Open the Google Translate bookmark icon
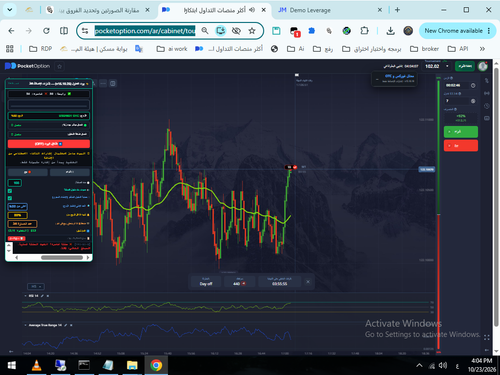The image size is (500, 375). point(139,49)
